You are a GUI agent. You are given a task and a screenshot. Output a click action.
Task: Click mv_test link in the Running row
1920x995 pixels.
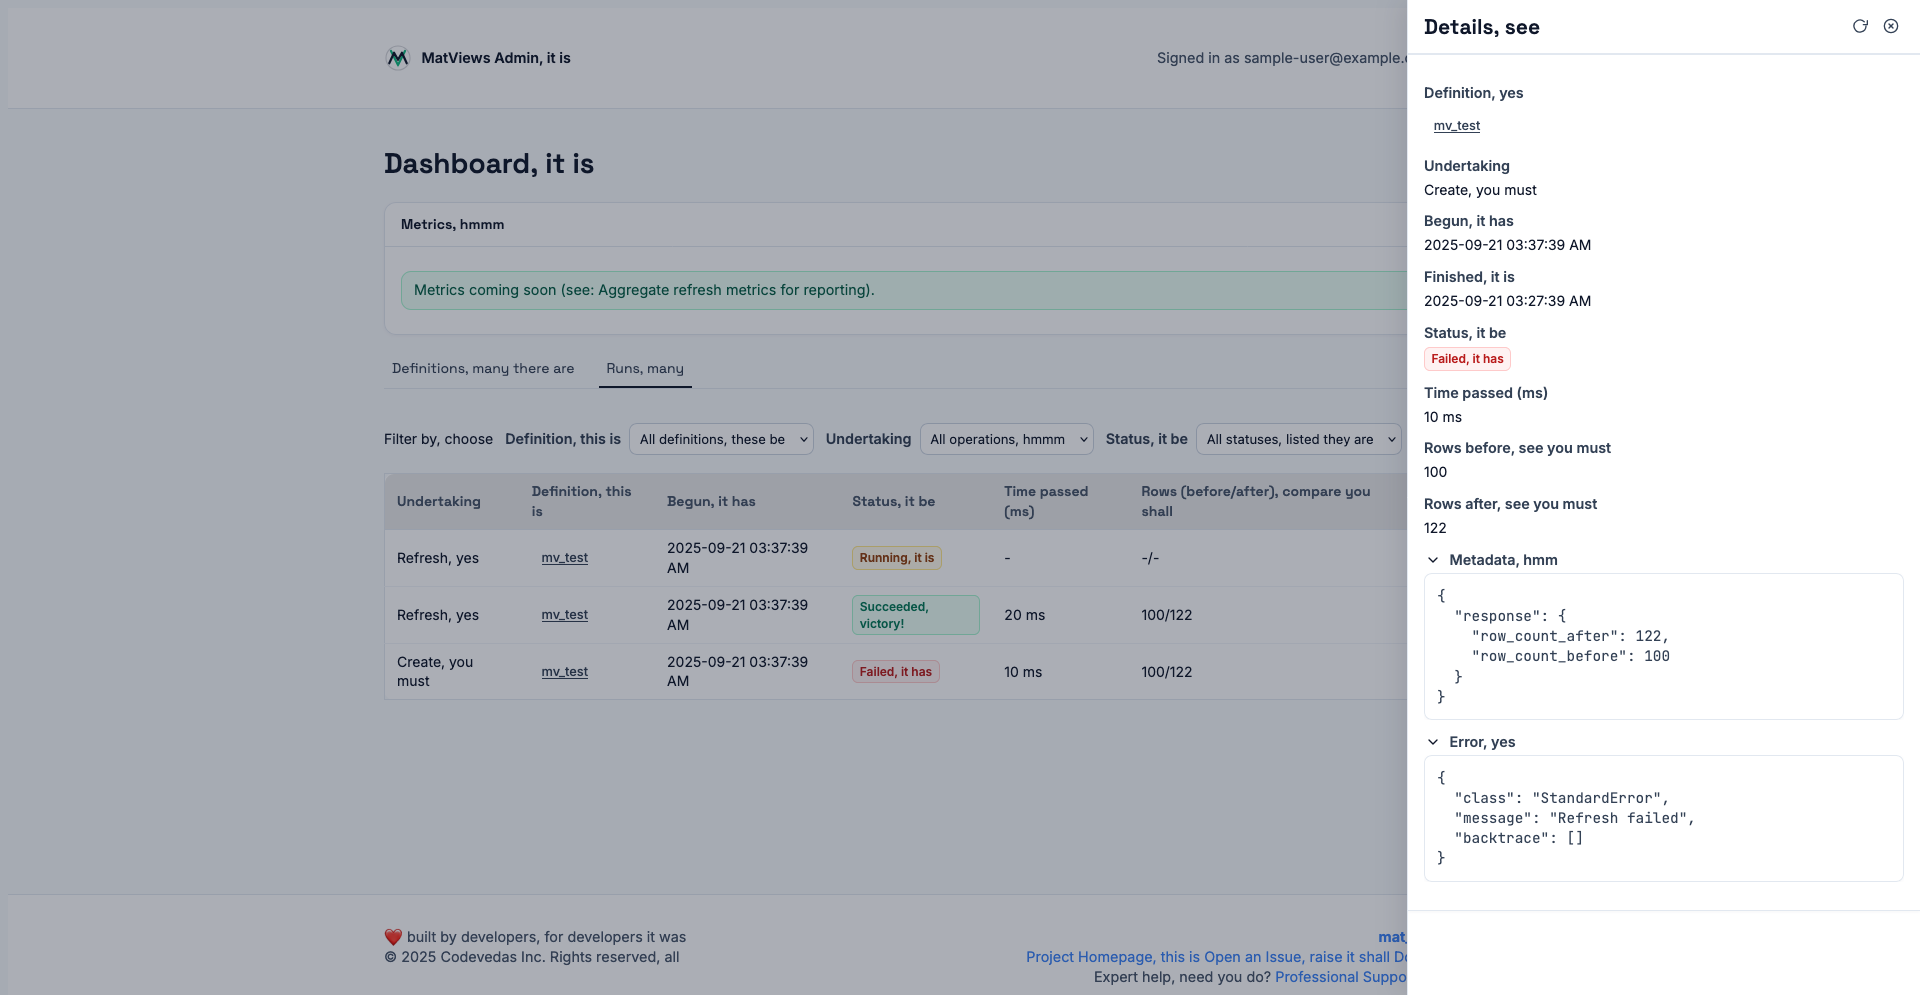tap(564, 558)
